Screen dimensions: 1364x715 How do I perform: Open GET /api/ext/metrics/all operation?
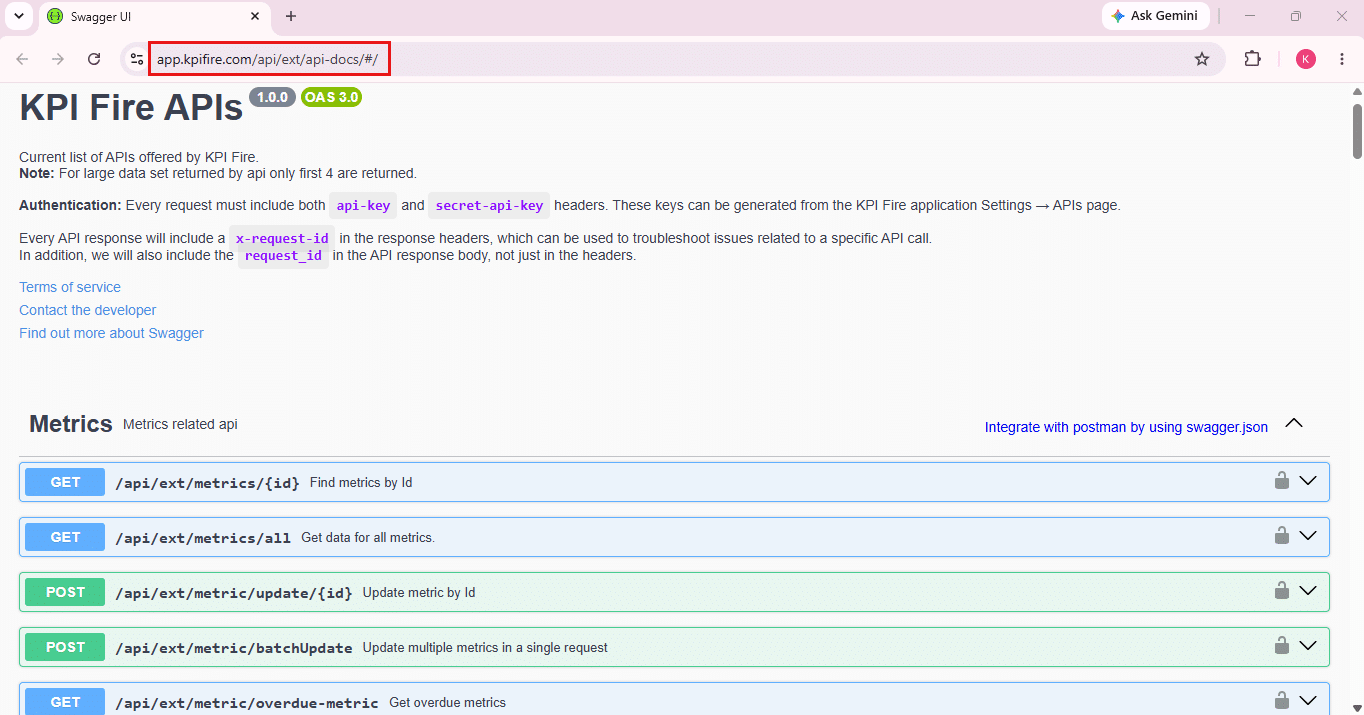(x=674, y=537)
